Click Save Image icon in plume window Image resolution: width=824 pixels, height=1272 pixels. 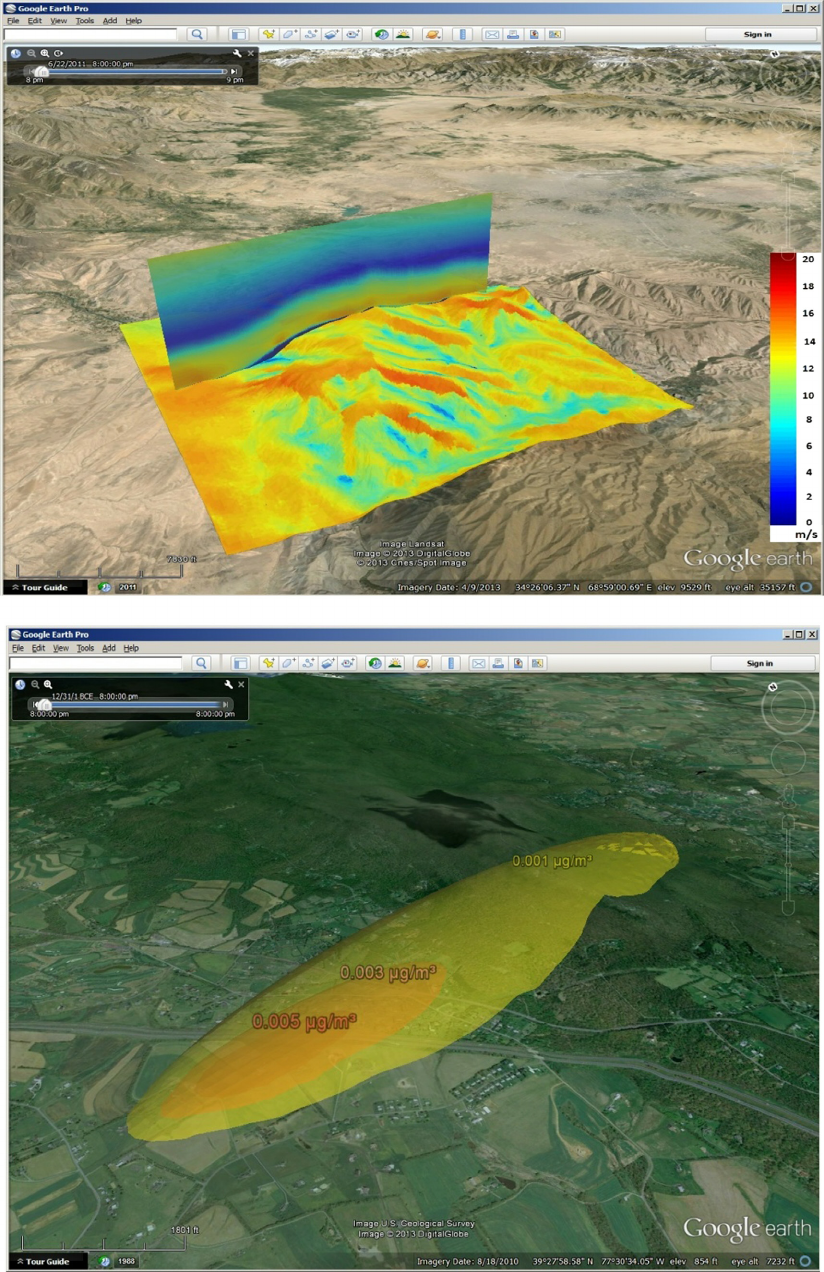click(518, 663)
